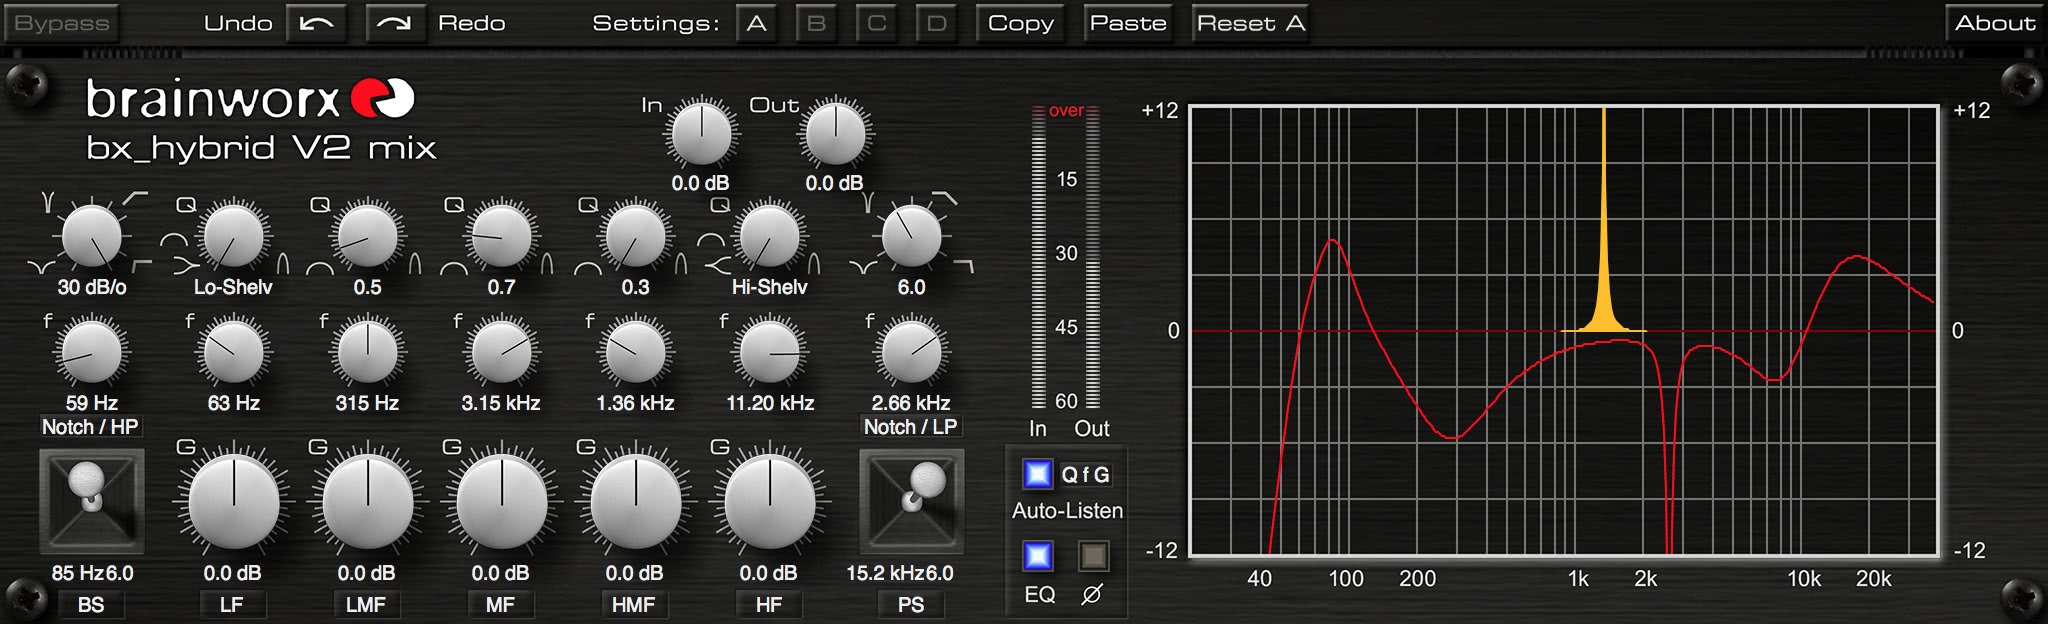The height and width of the screenshot is (624, 2048).
Task: Click the 0.0 dB input gain value
Action: pyautogui.click(x=700, y=184)
